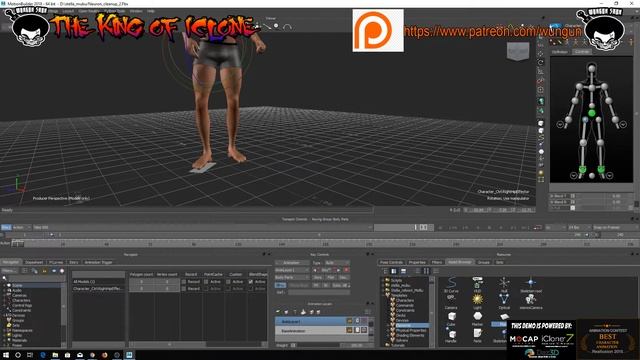Switch to the FCurves tab
Image resolution: width=640 pixels, height=360 pixels.
click(56, 262)
